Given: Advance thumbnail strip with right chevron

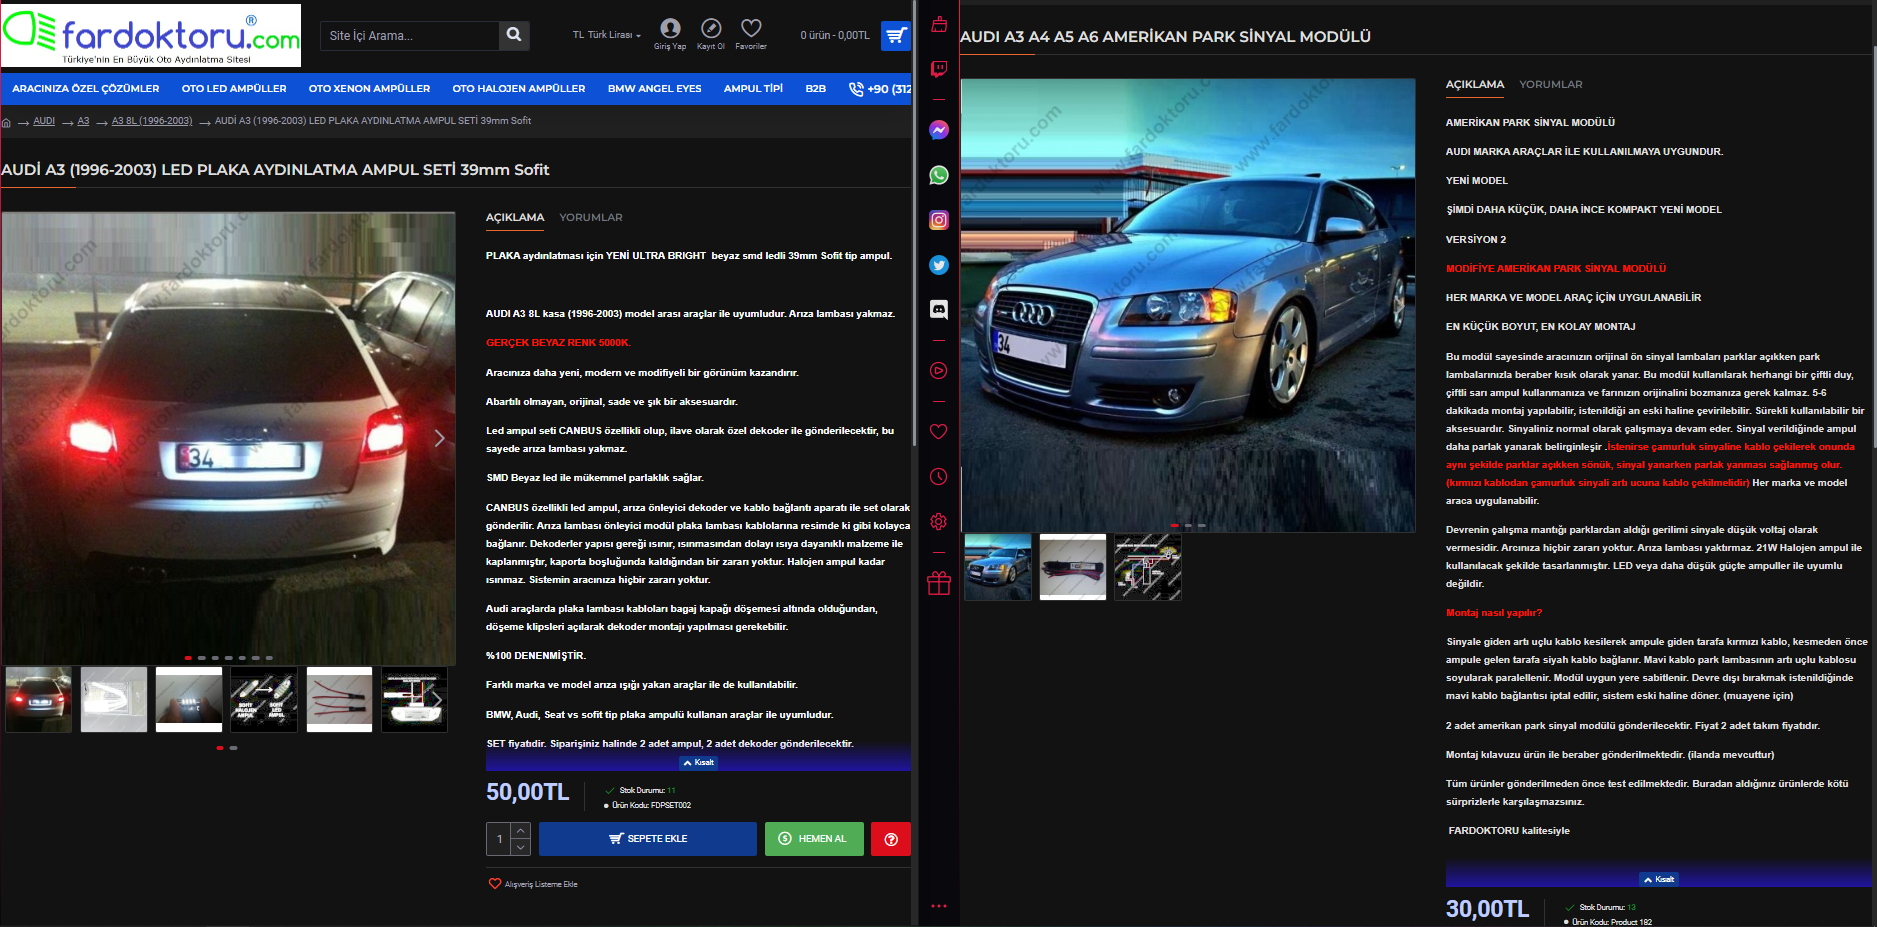Looking at the screenshot, I should pyautogui.click(x=436, y=700).
